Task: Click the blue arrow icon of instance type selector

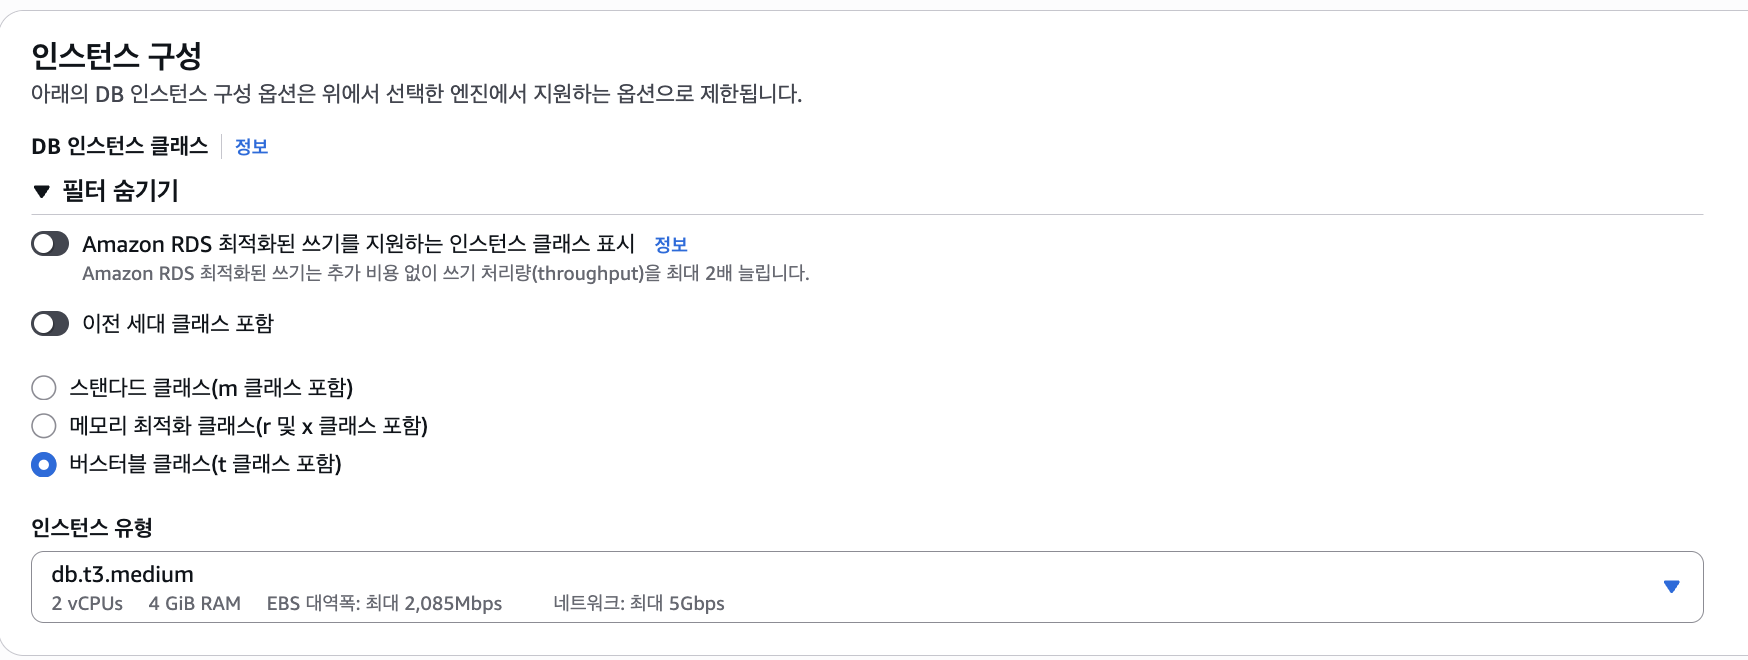Action: point(1671,587)
